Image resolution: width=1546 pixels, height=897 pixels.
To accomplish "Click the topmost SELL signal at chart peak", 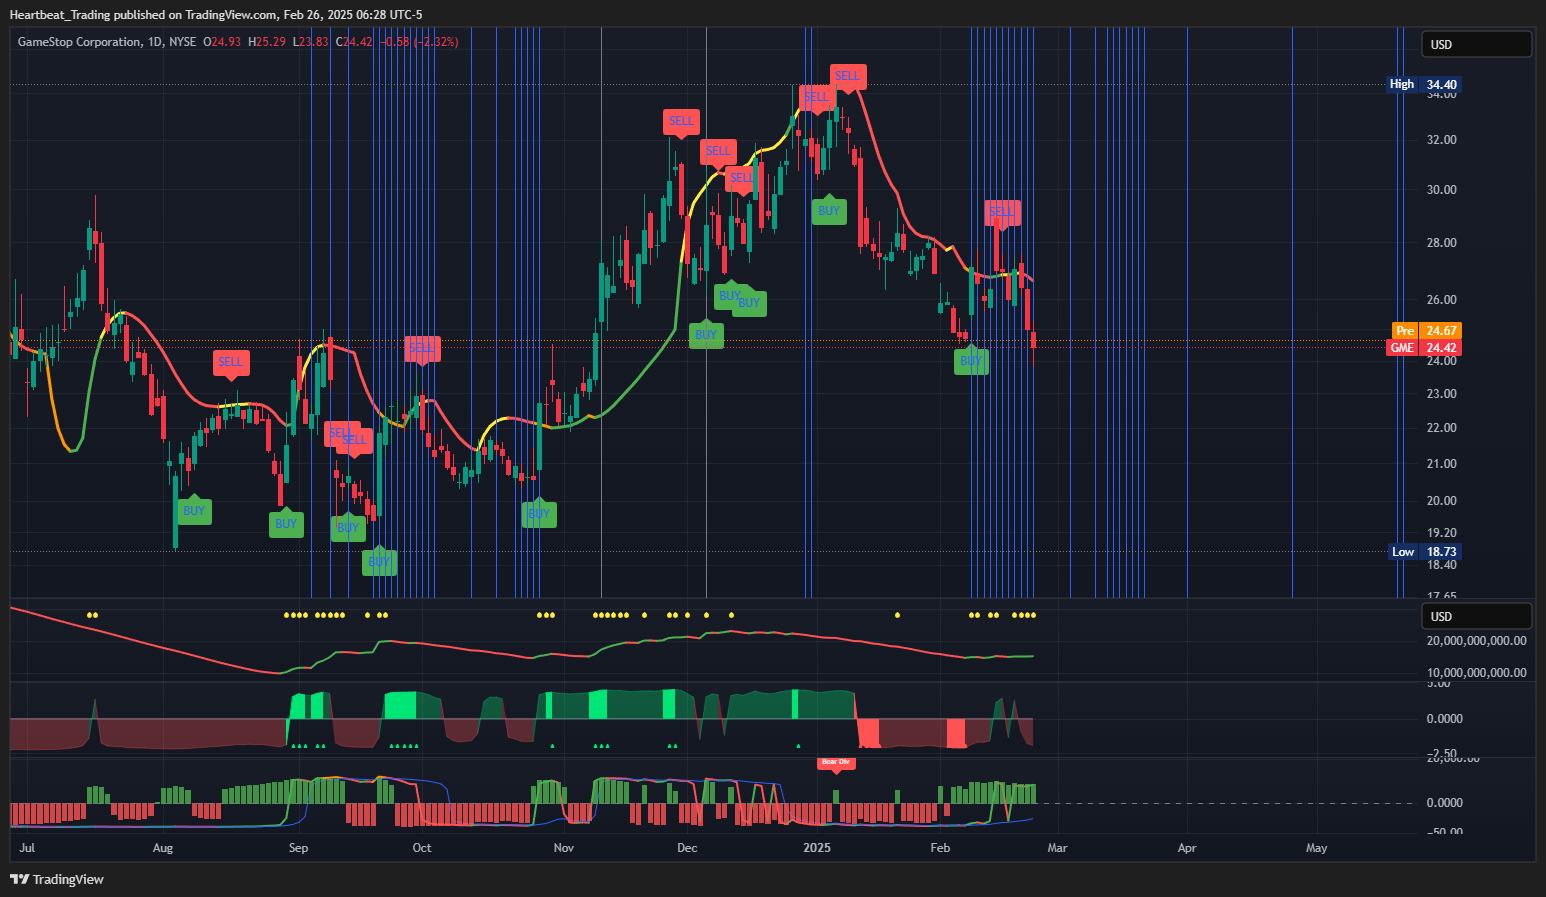I will pyautogui.click(x=847, y=76).
